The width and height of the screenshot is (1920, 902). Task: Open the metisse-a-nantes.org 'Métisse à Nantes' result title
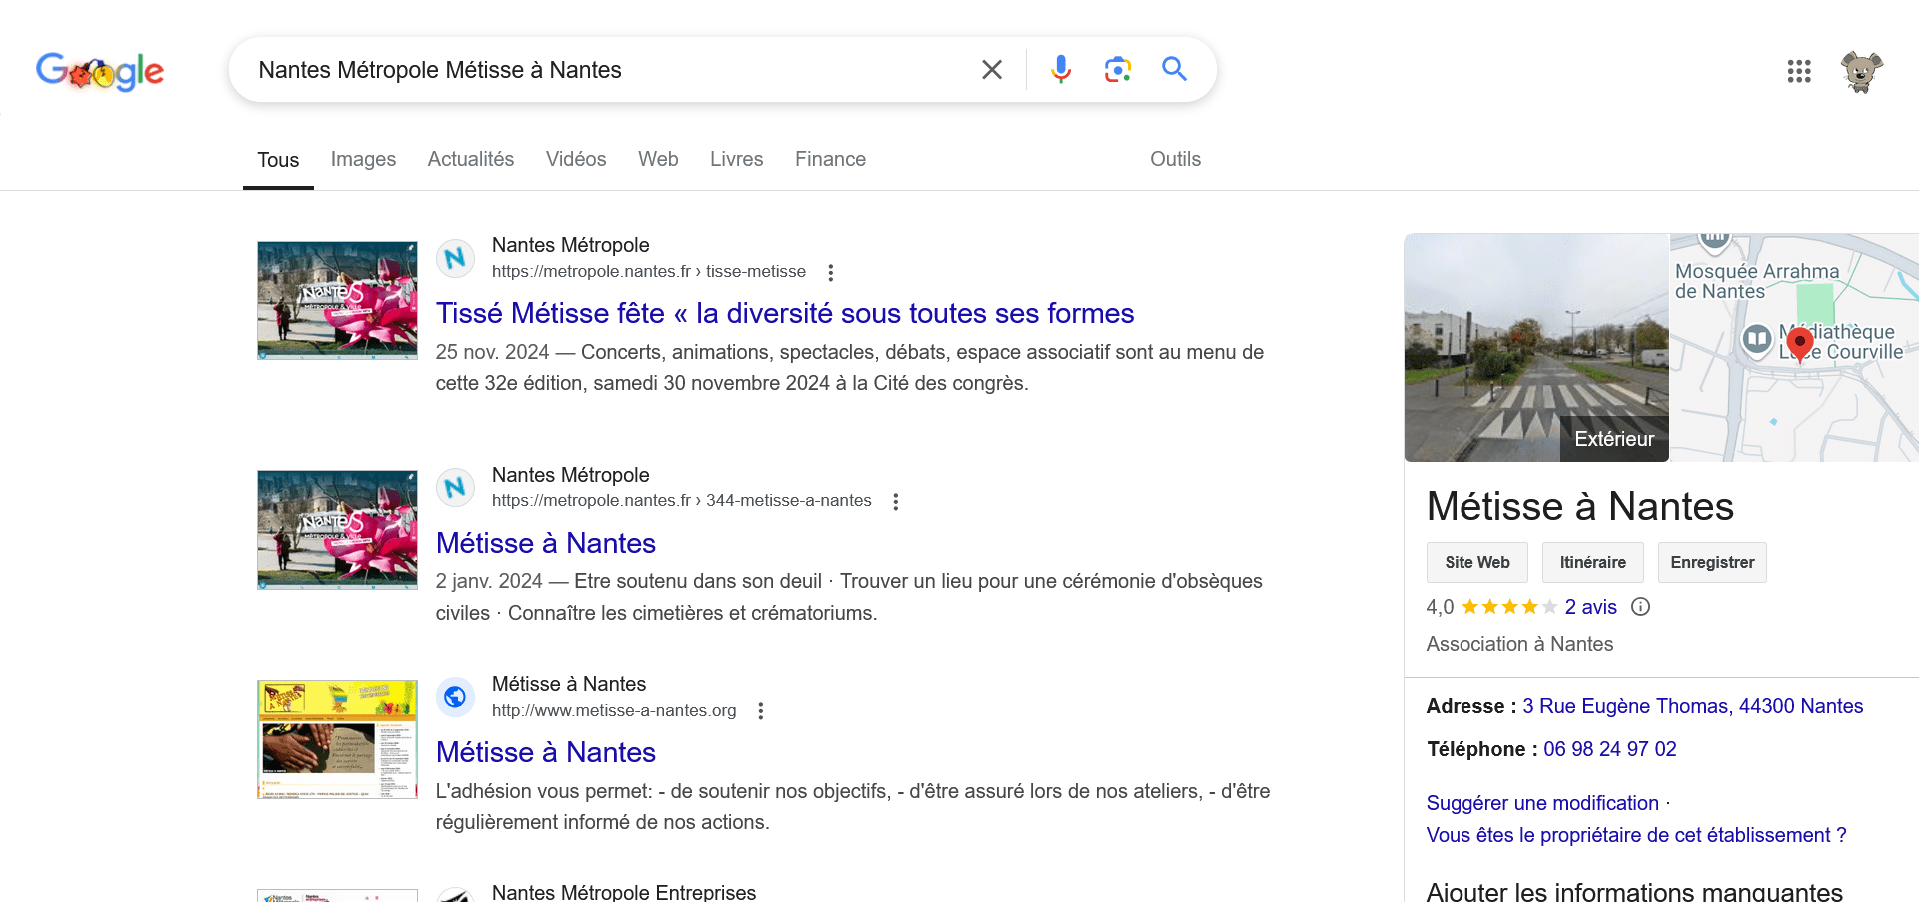click(546, 752)
